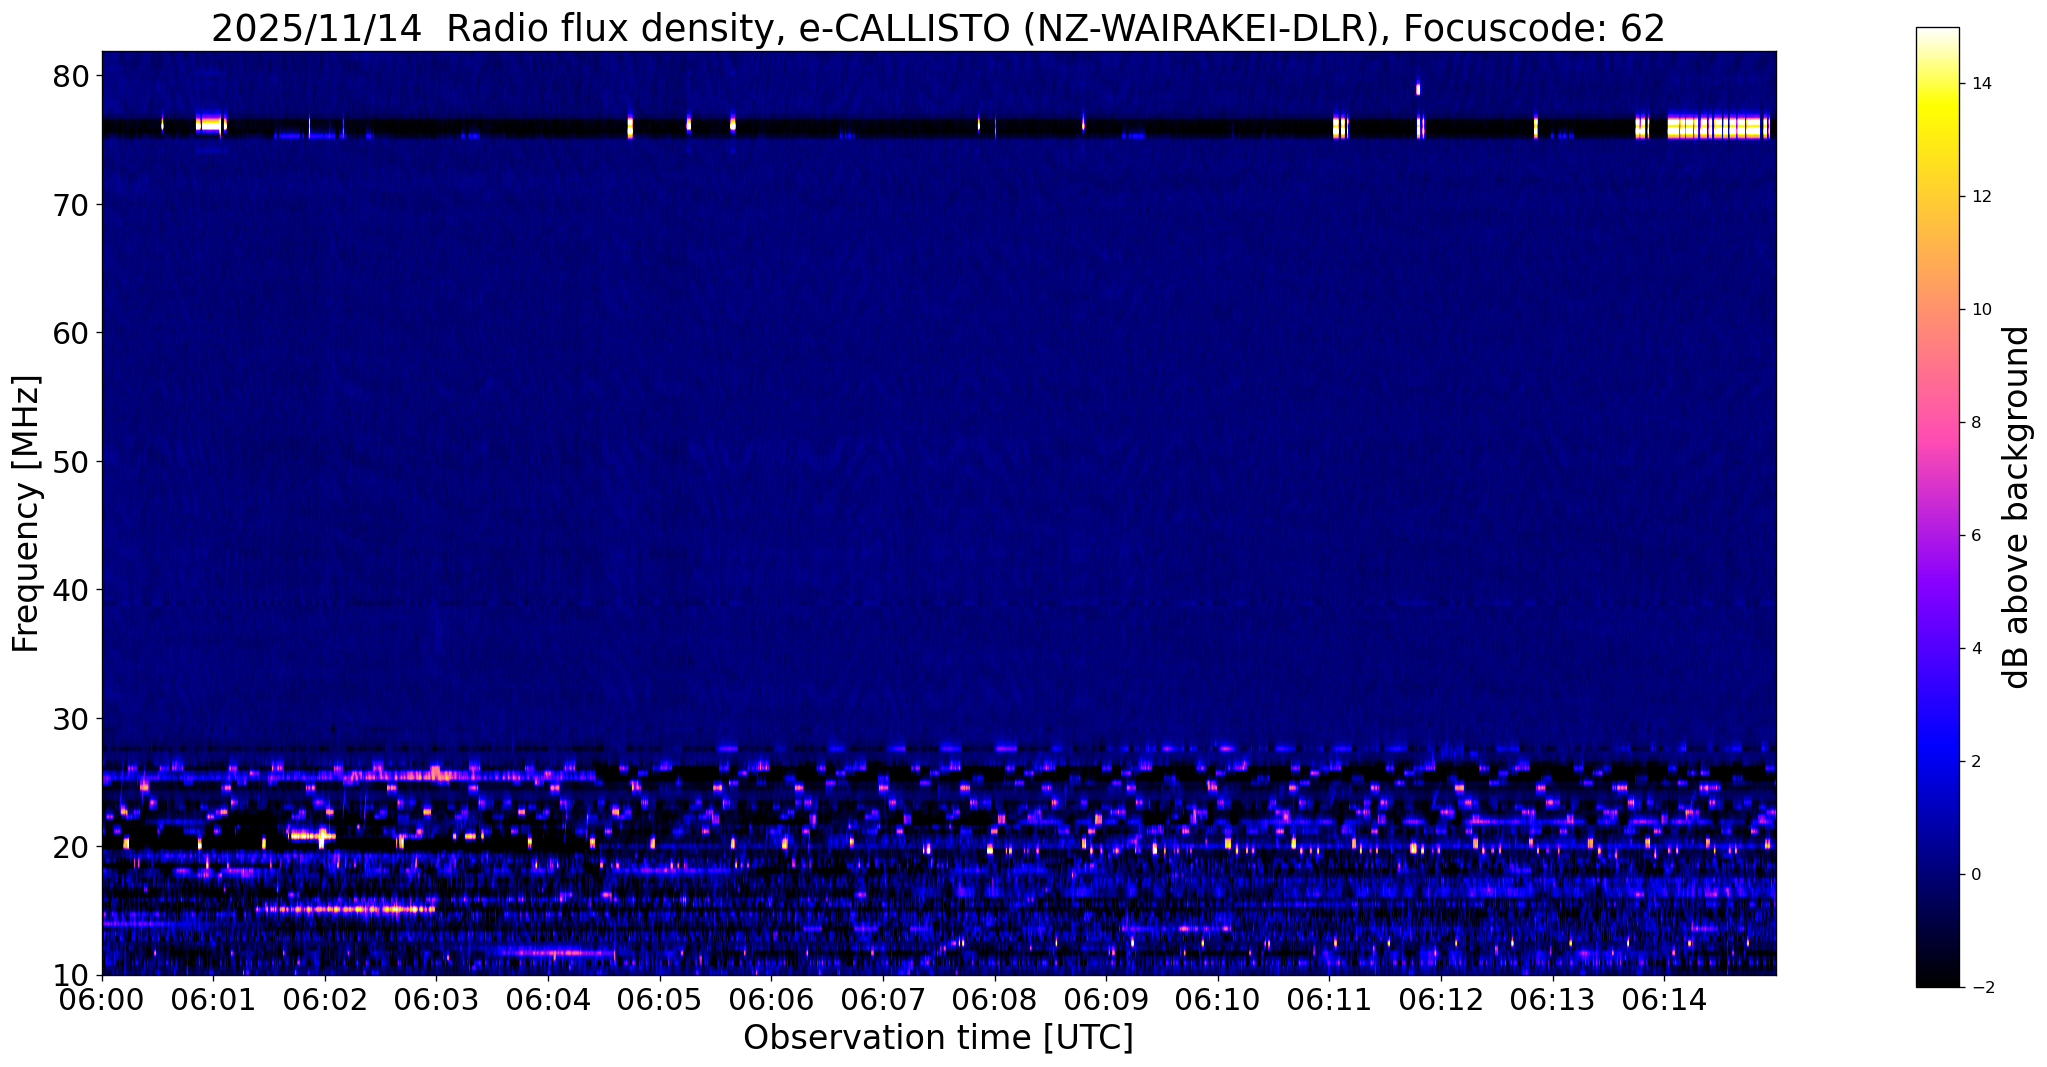This screenshot has width=2047, height=1067.
Task: Click the bright burst near 06:14 at 76 MHz
Action: click(1718, 127)
